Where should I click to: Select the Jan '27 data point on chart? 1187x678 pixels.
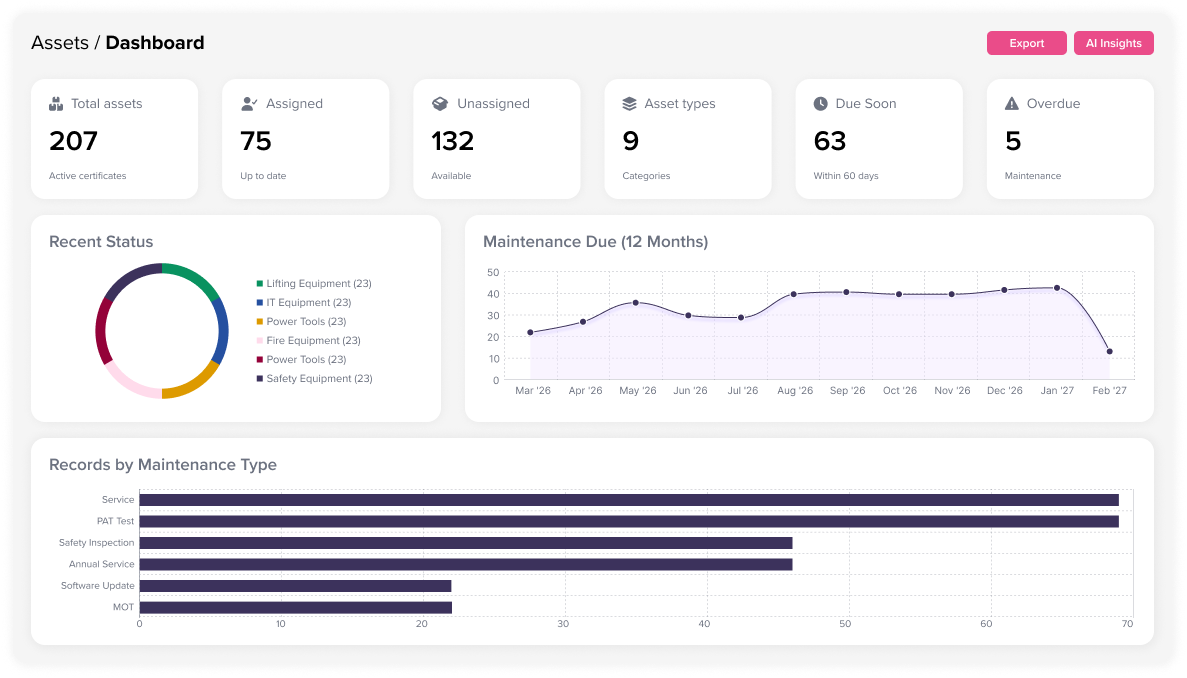coord(1056,288)
